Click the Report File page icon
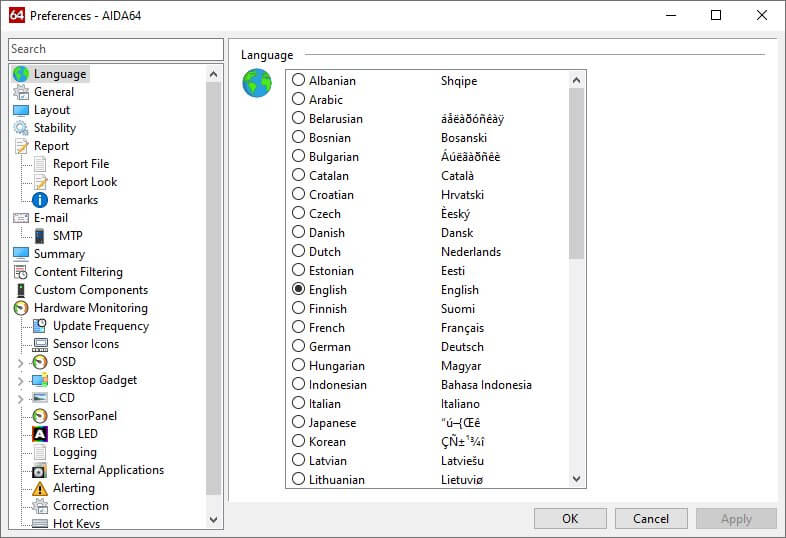 point(40,164)
